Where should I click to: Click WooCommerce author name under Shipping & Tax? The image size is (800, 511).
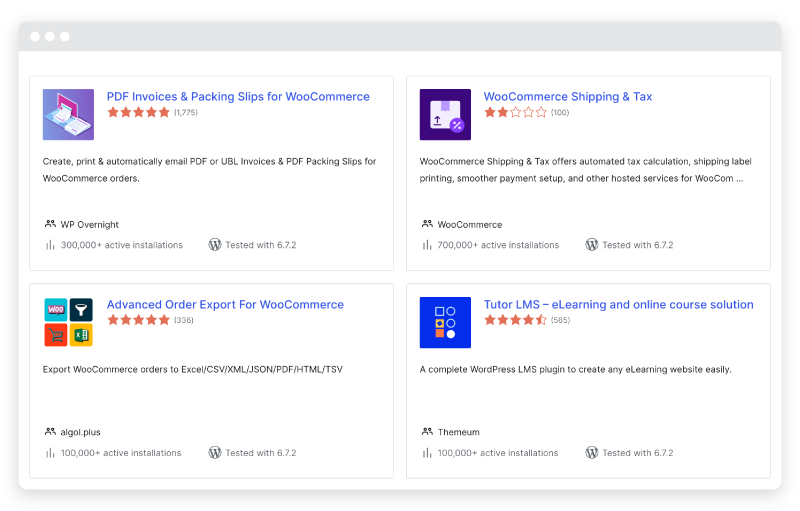click(469, 225)
